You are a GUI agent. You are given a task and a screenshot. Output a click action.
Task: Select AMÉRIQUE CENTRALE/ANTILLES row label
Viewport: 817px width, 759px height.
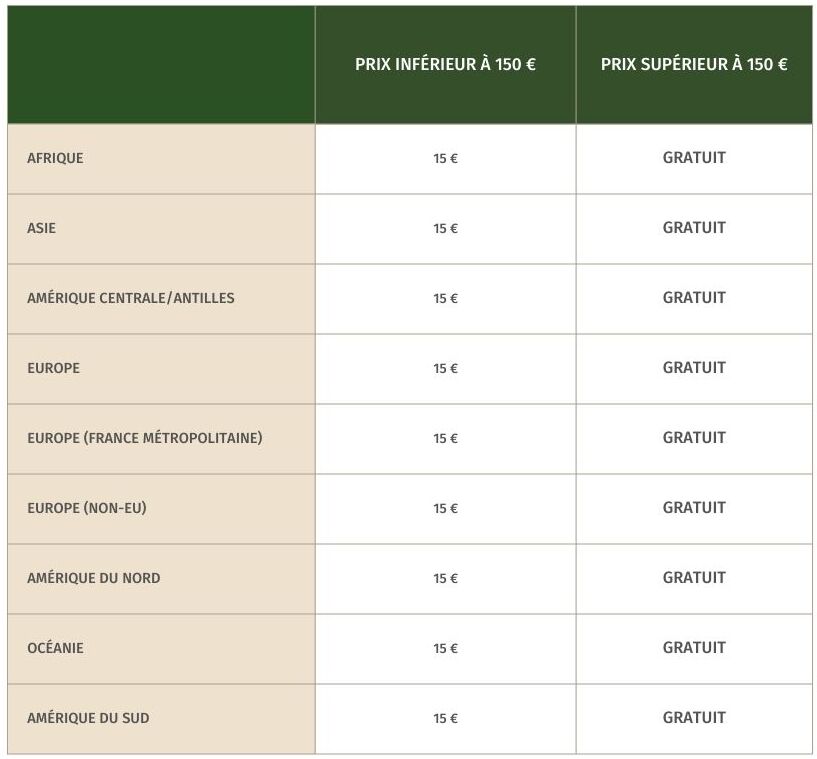pos(131,298)
